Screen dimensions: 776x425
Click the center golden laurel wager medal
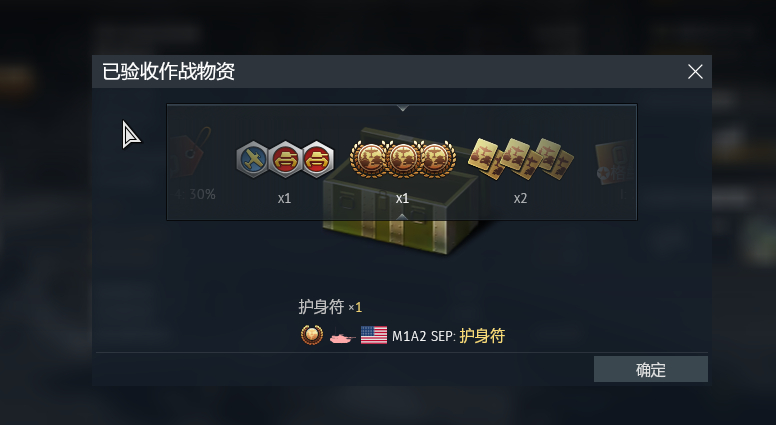(x=403, y=159)
